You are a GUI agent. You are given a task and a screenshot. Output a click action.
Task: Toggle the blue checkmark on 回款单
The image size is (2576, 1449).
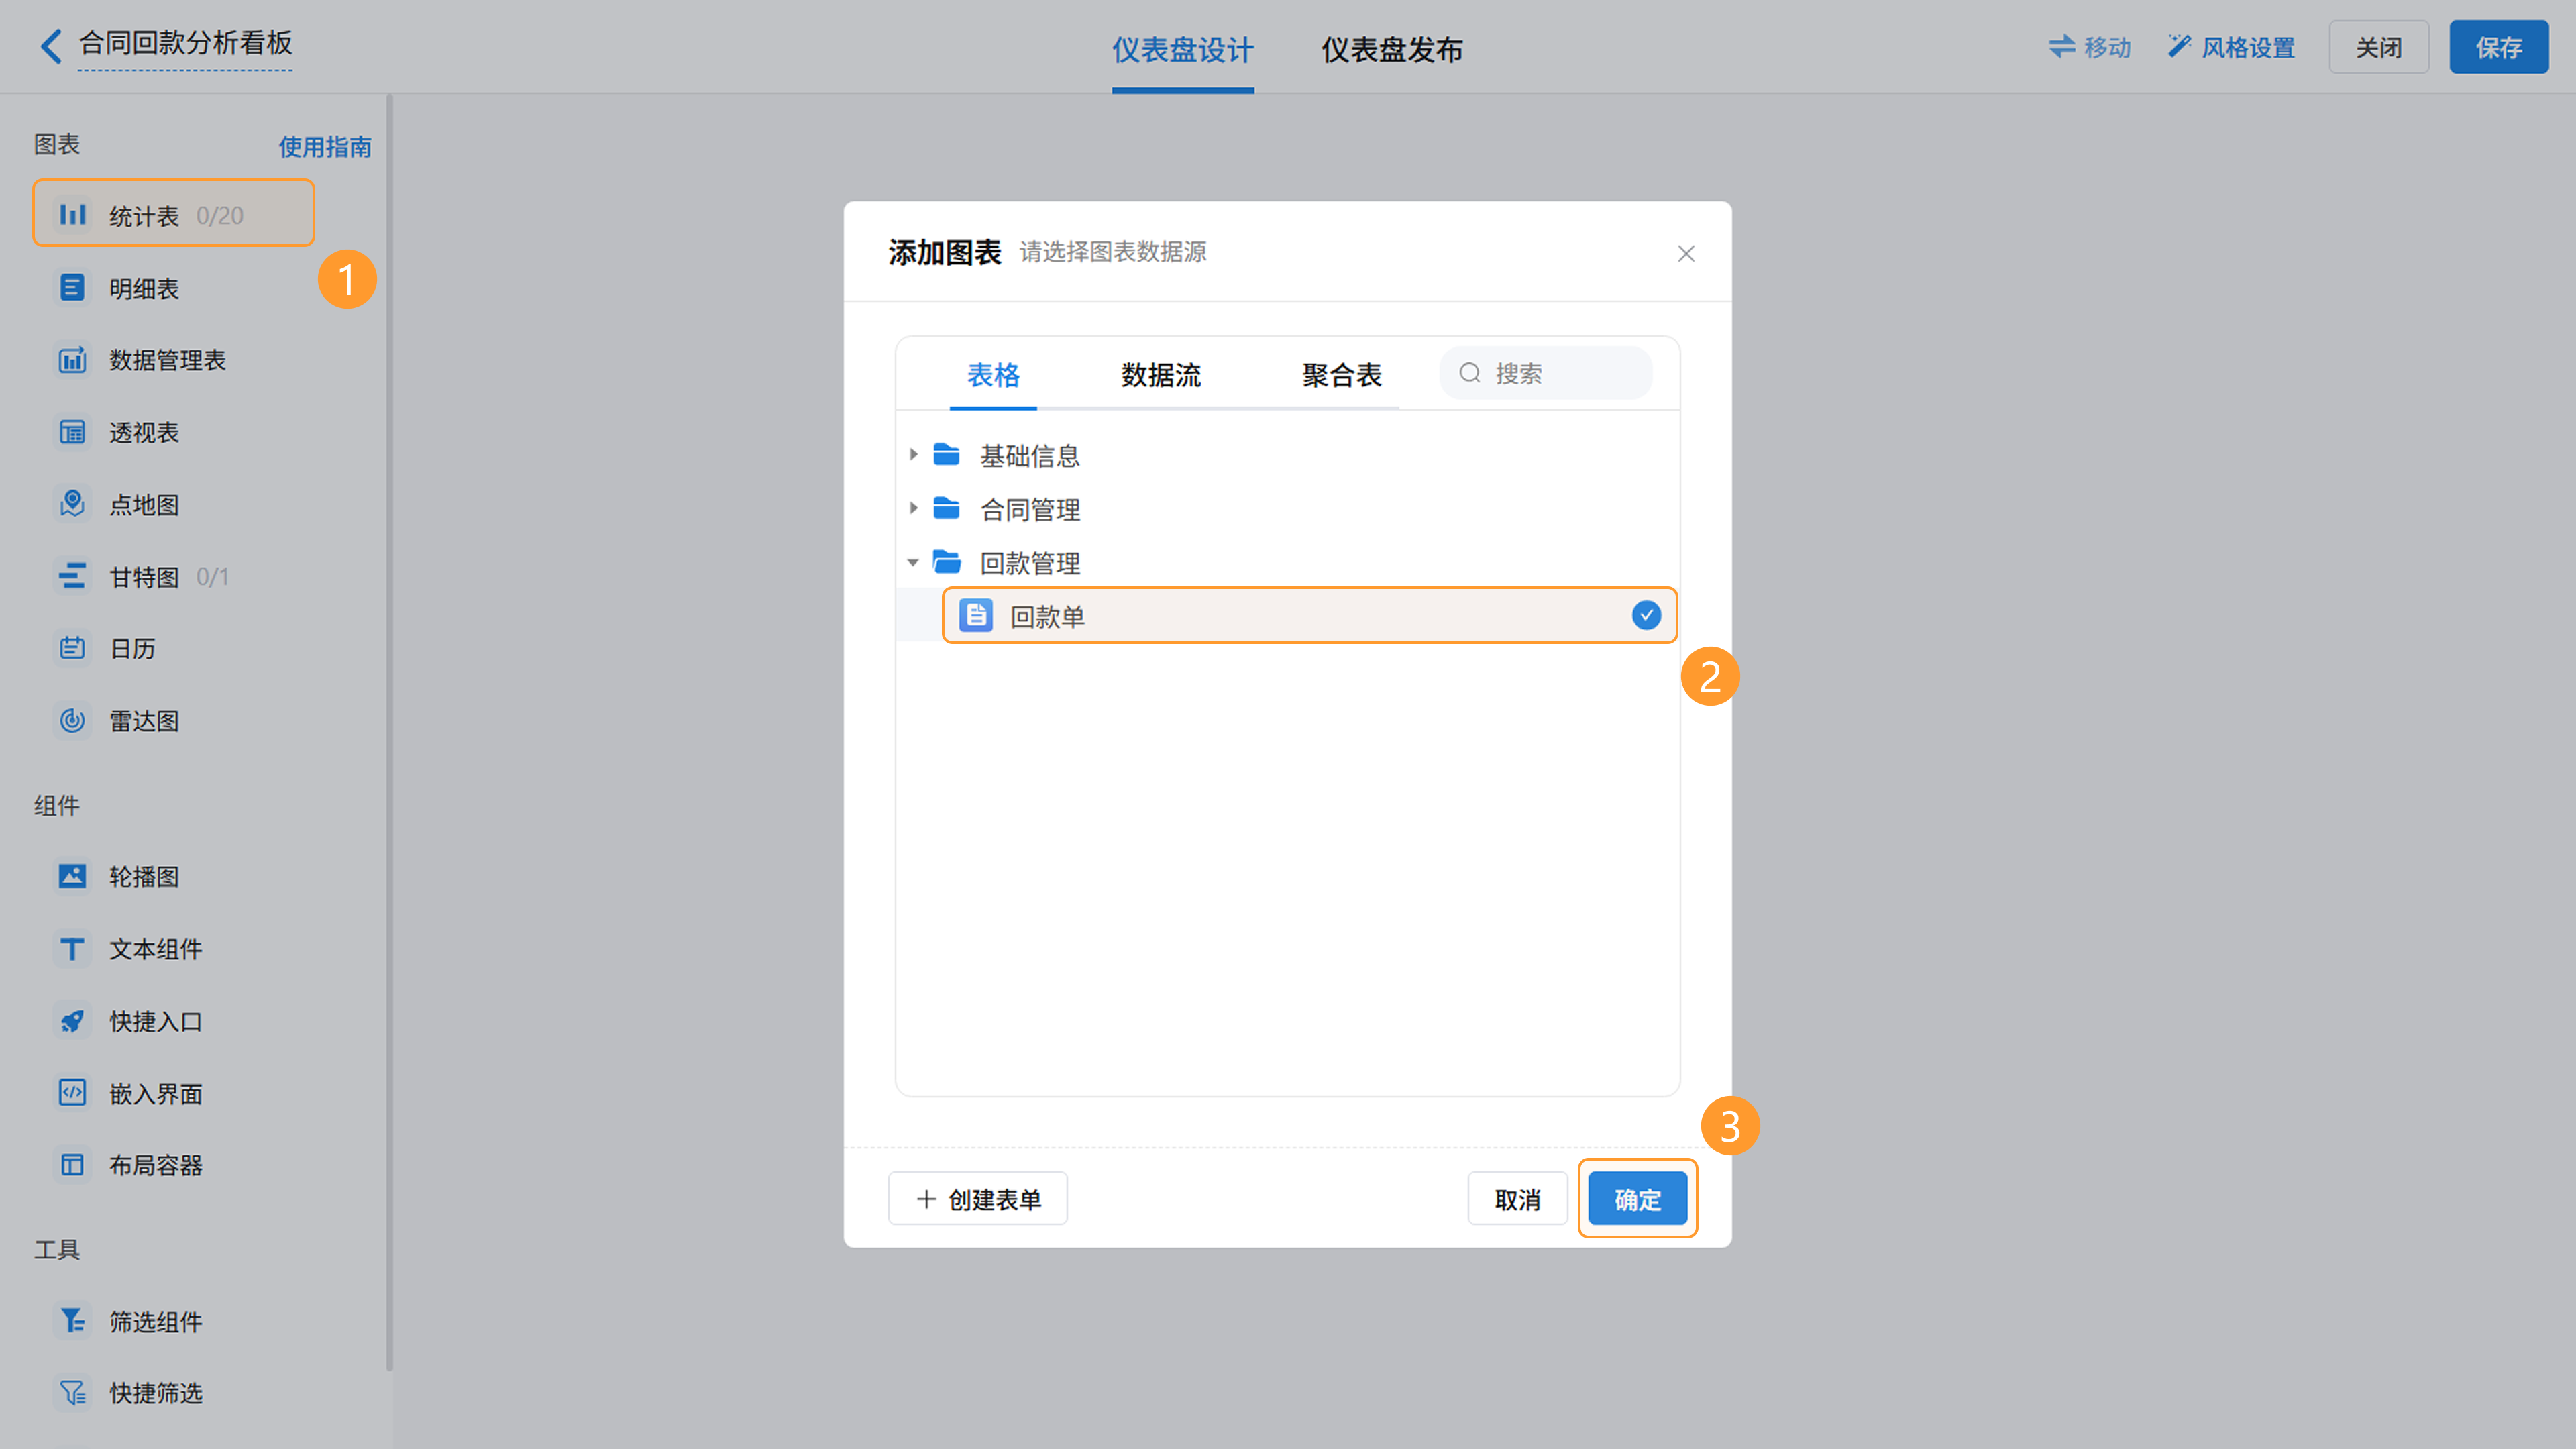coord(1646,615)
